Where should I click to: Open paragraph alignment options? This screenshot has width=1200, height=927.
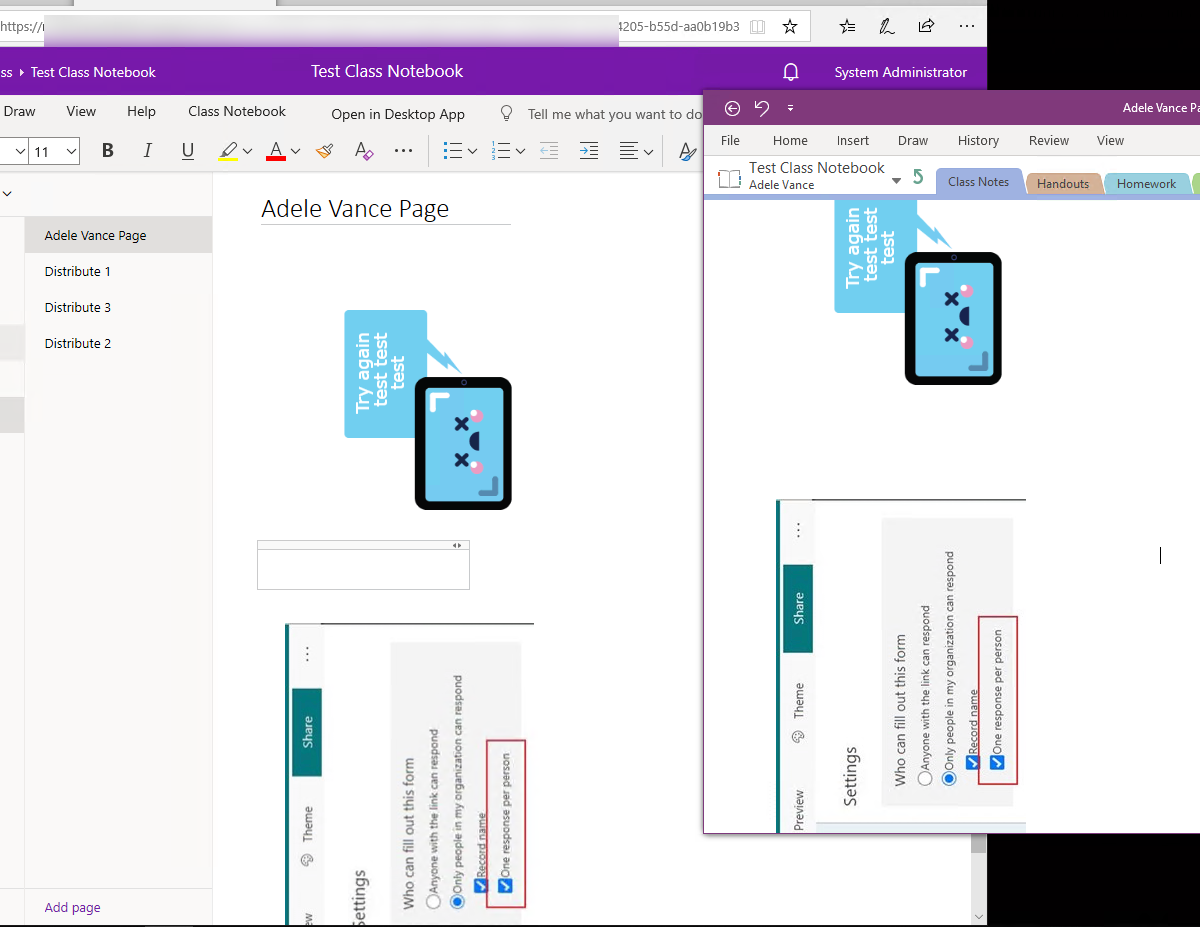629,151
